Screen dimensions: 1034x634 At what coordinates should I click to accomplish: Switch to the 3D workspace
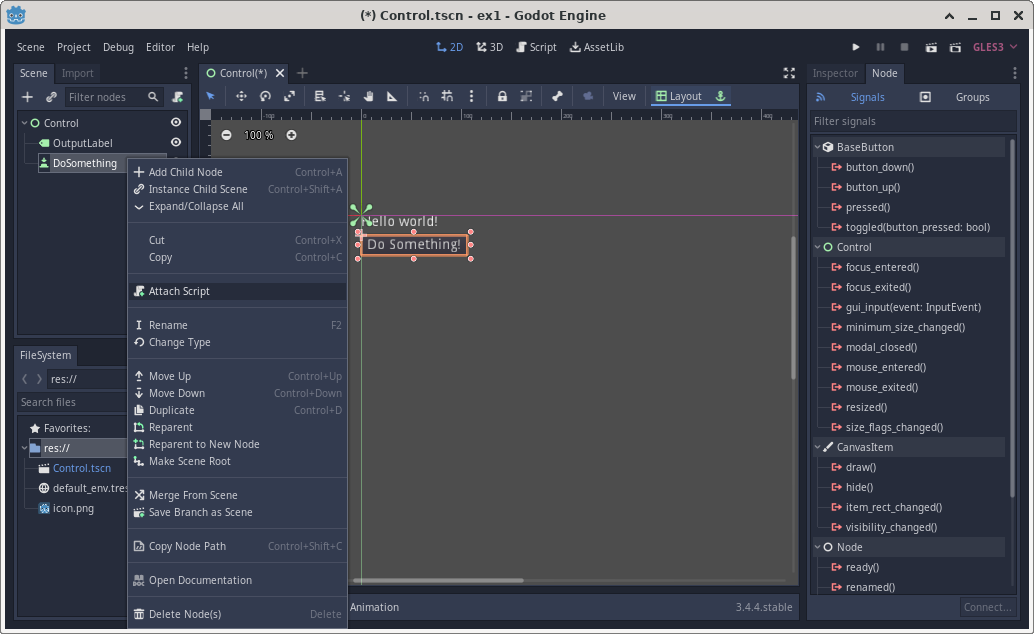tap(489, 47)
